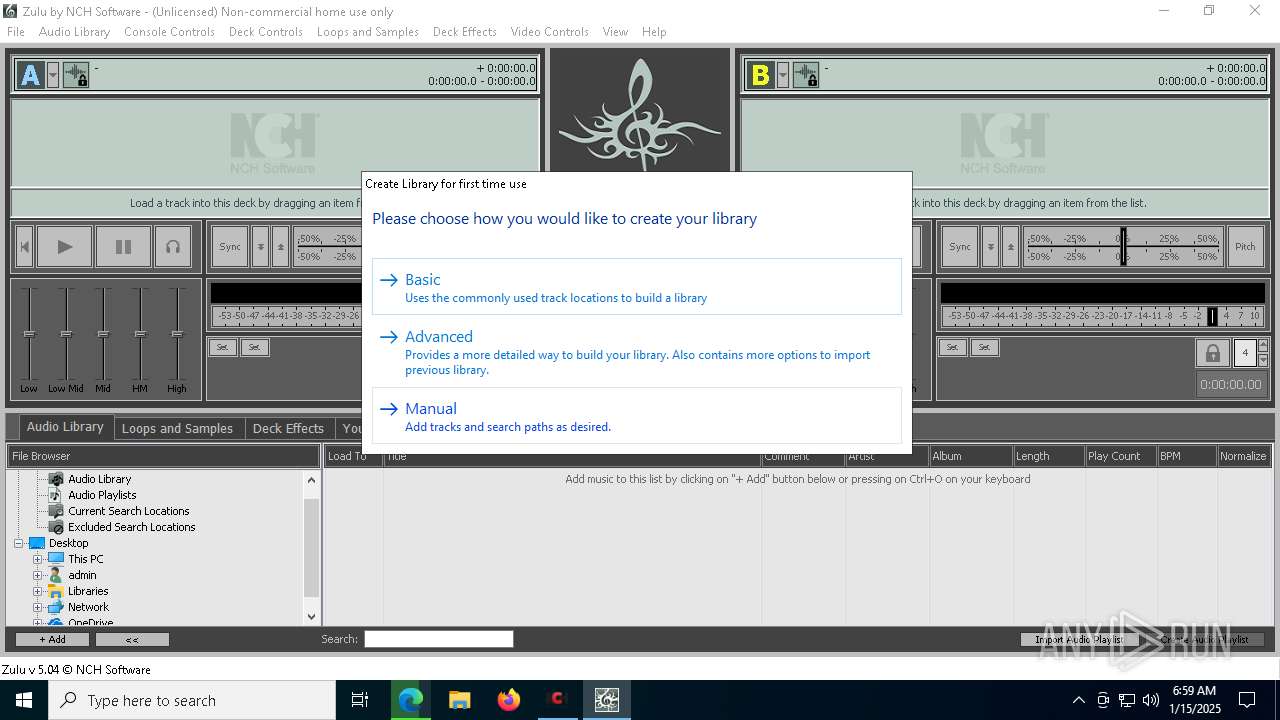Decrease Deck B loop beat count
This screenshot has height=720, width=1280.
pos(1263,360)
